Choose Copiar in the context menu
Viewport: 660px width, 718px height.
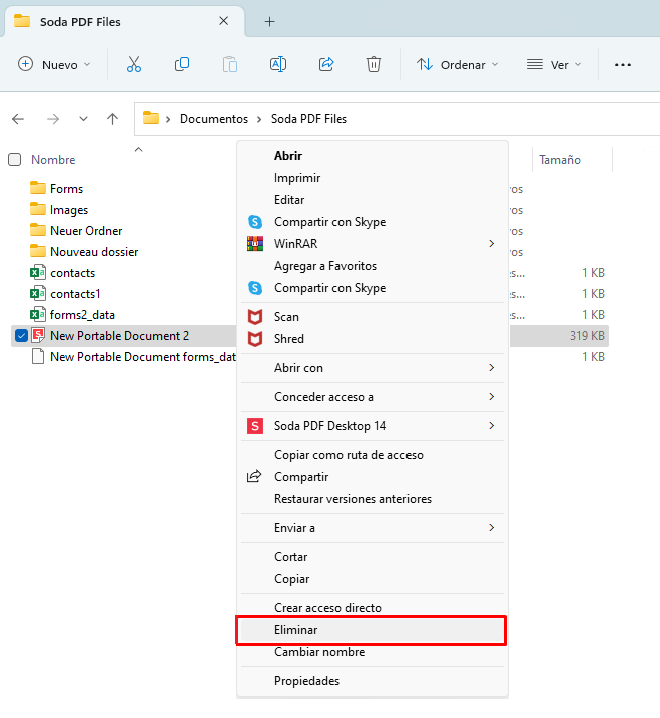point(372,579)
